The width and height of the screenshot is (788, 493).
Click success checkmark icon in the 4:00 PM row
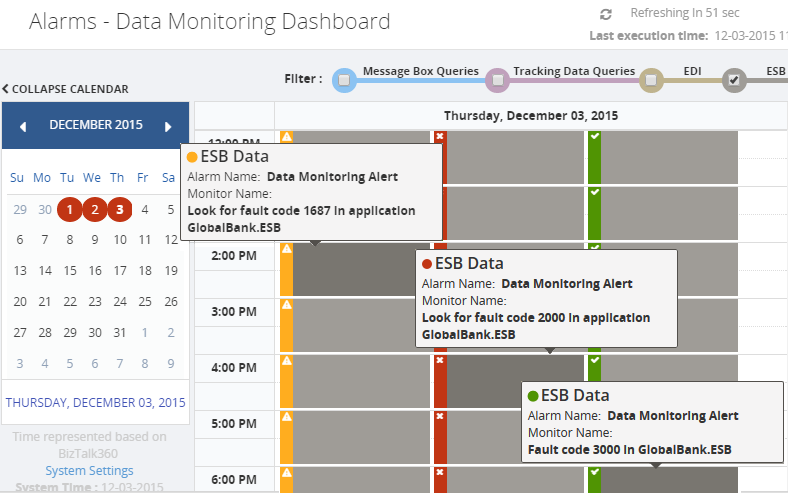(595, 360)
